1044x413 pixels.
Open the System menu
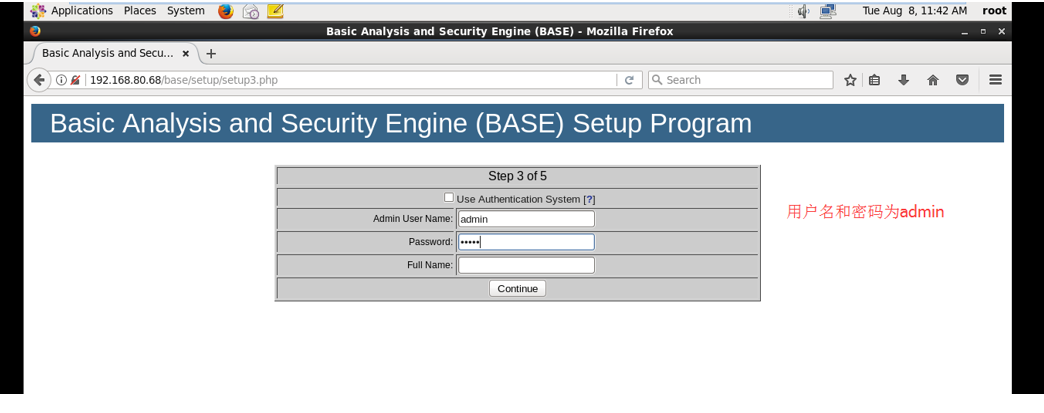point(186,11)
